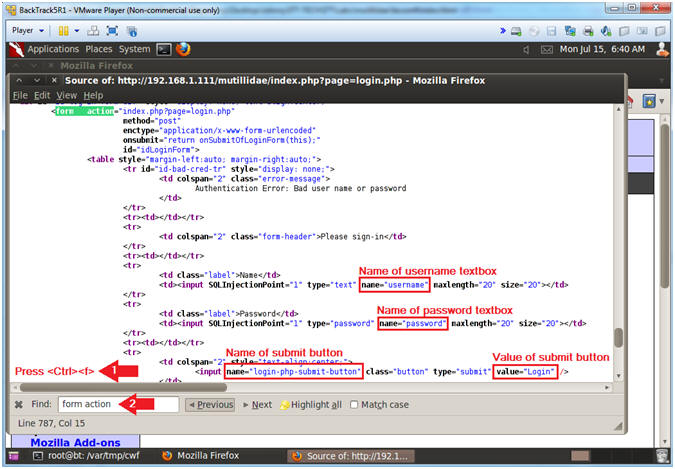Expand the arrow beside the pause button
The height and width of the screenshot is (469, 675).
tap(77, 31)
